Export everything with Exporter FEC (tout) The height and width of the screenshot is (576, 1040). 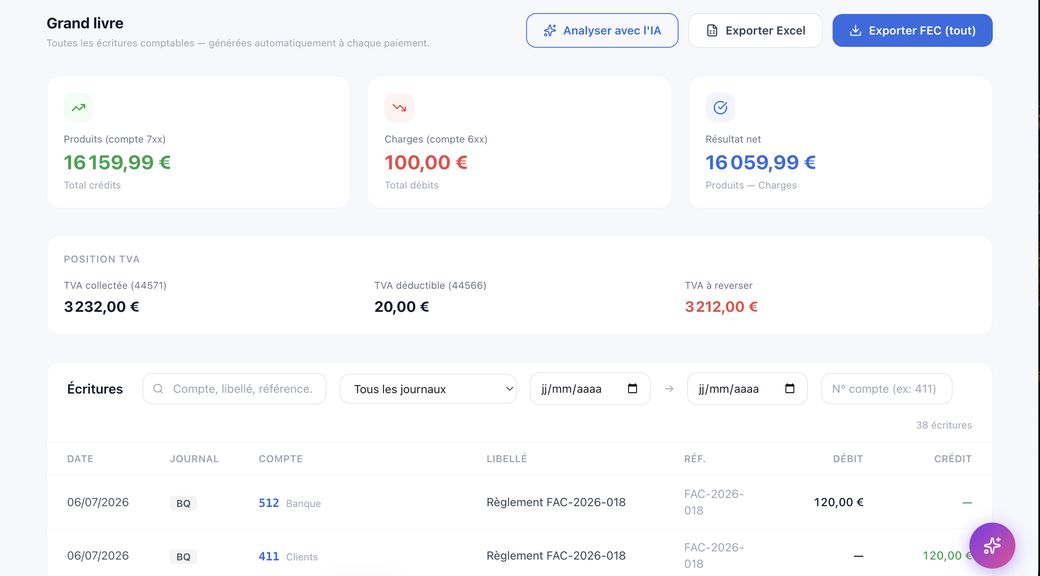pyautogui.click(x=912, y=31)
